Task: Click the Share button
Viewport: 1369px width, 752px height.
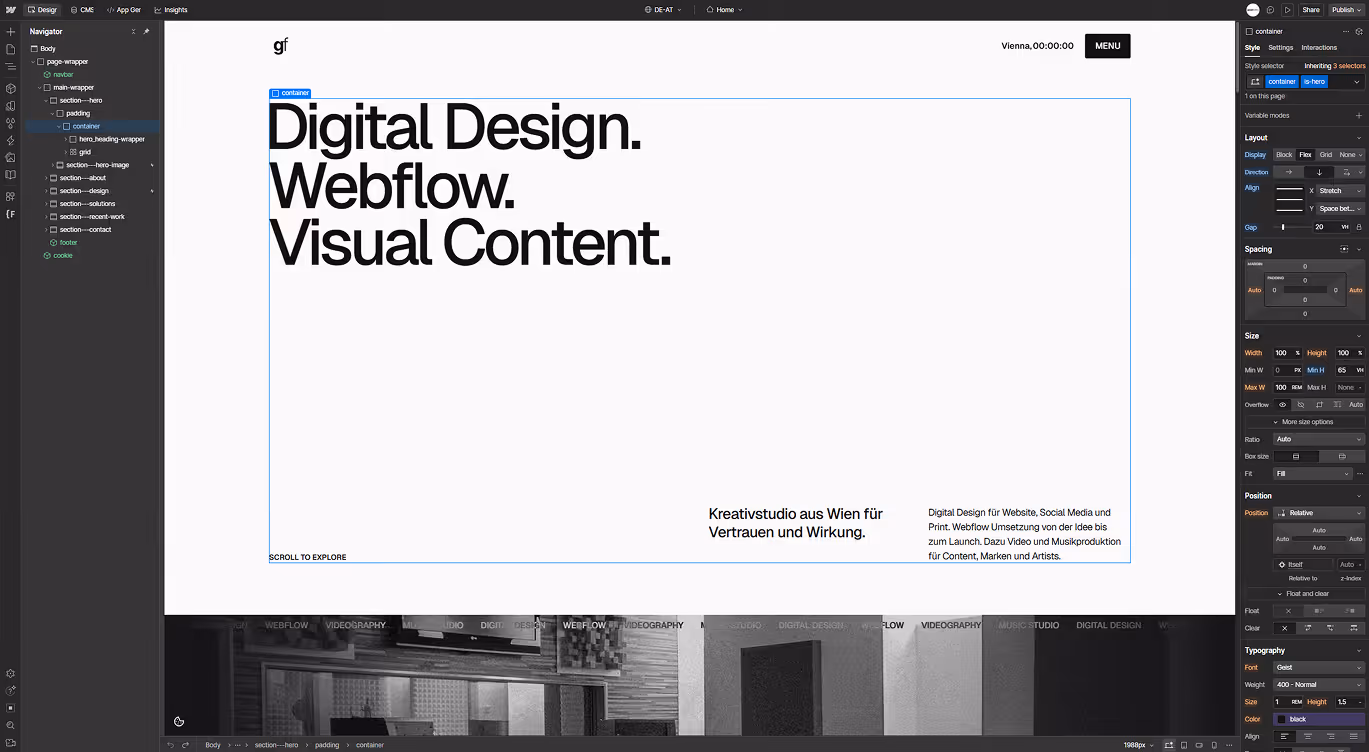Action: [1311, 9]
